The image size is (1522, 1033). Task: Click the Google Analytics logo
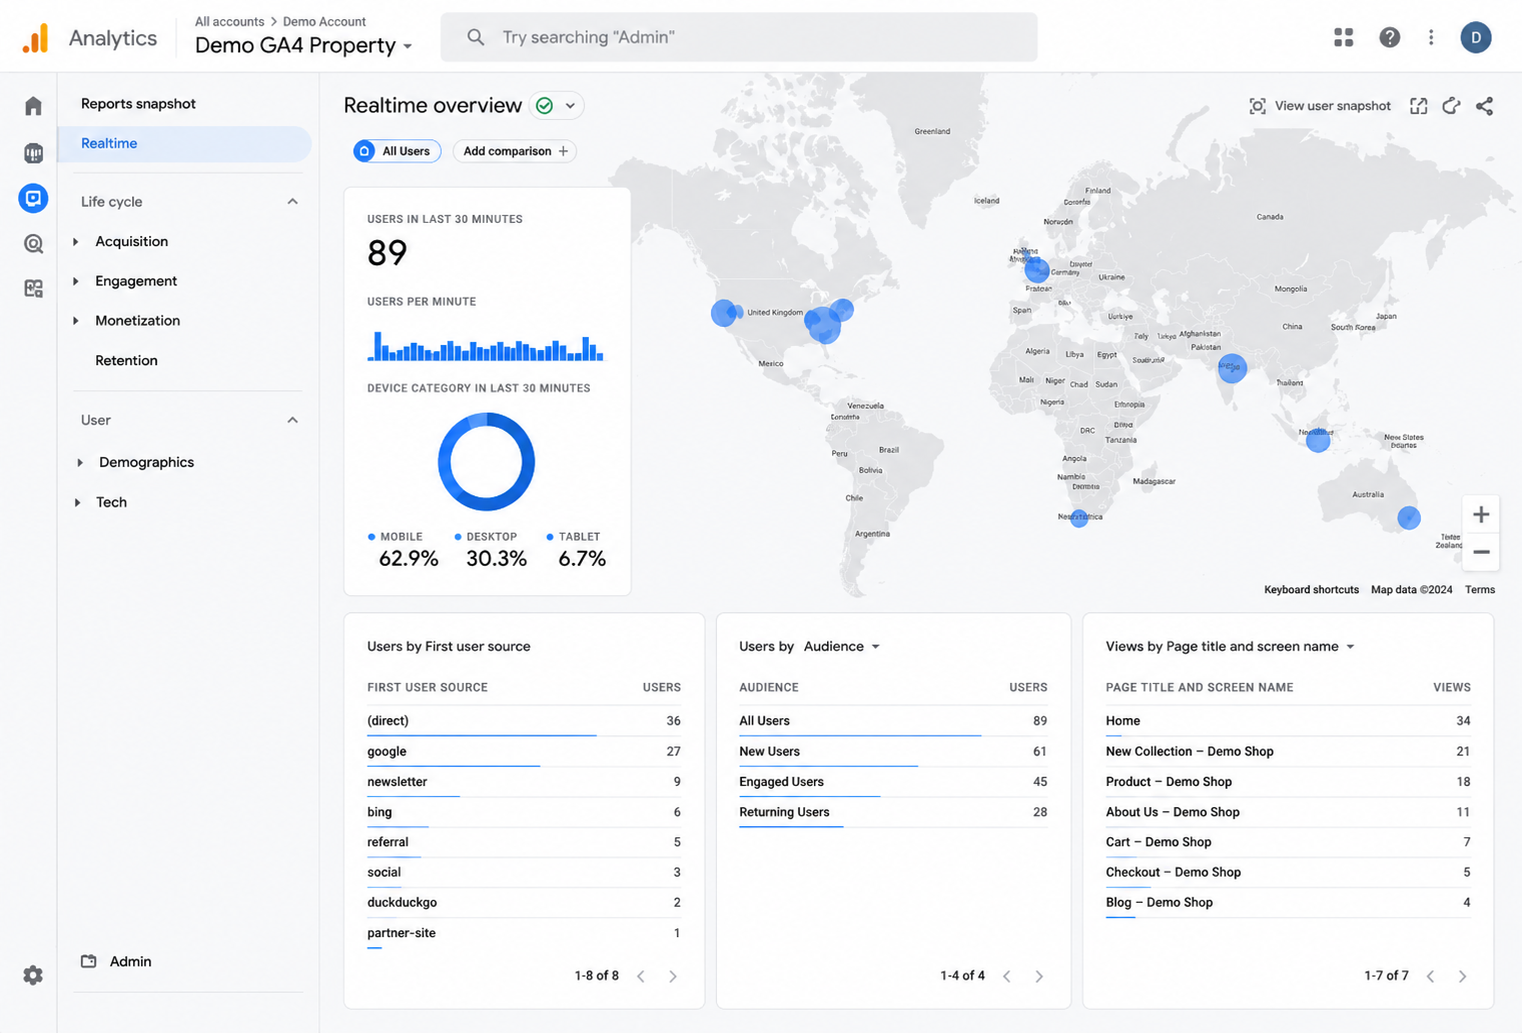point(36,38)
